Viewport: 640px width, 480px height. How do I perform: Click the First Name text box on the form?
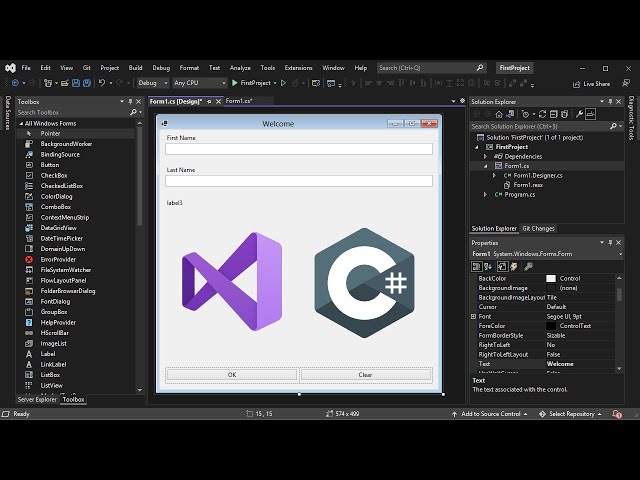(x=299, y=149)
